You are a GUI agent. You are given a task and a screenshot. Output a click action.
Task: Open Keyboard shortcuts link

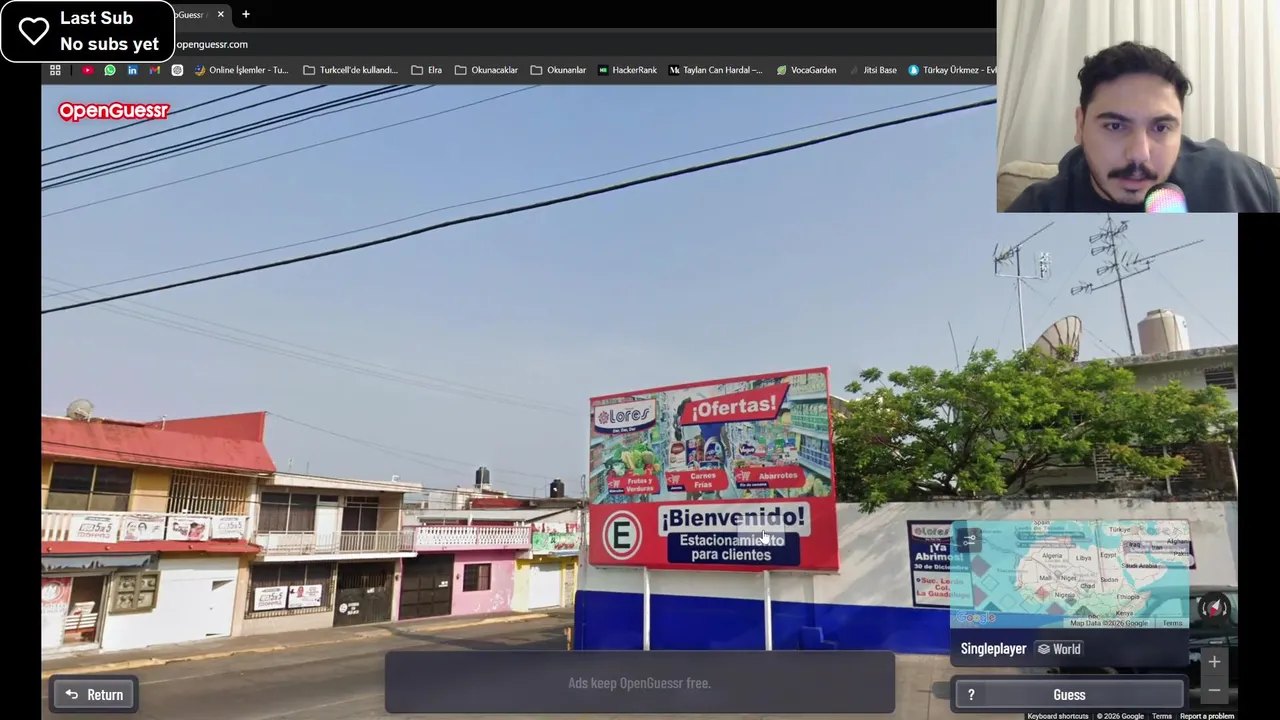click(1058, 716)
